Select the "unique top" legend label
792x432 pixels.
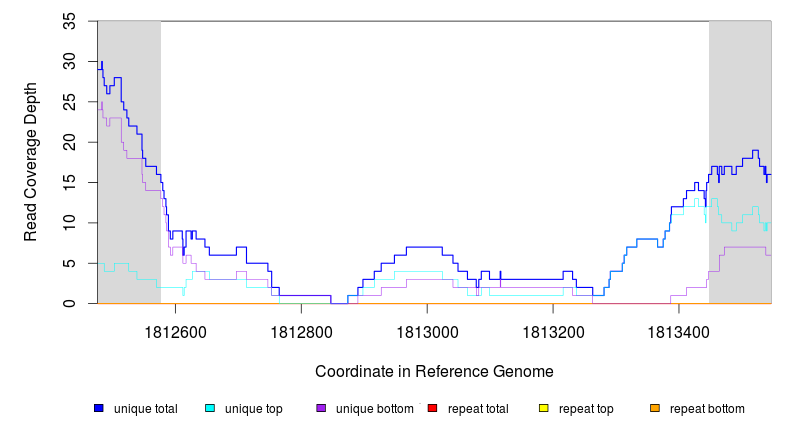[253, 409]
